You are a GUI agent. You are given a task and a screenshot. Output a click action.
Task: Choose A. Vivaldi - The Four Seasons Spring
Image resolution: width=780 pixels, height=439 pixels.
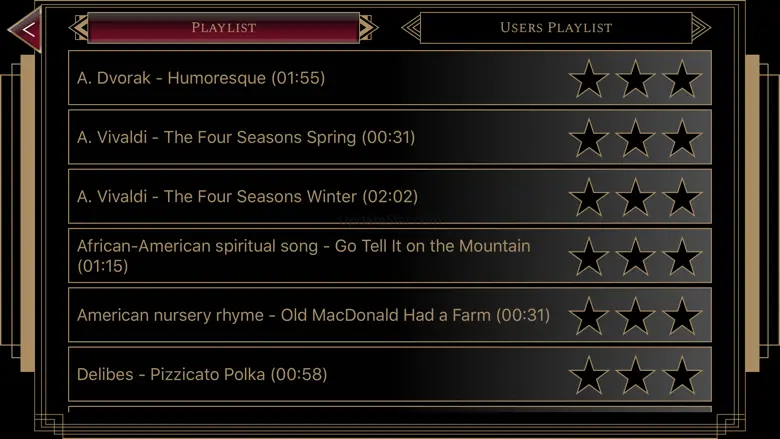click(x=246, y=137)
